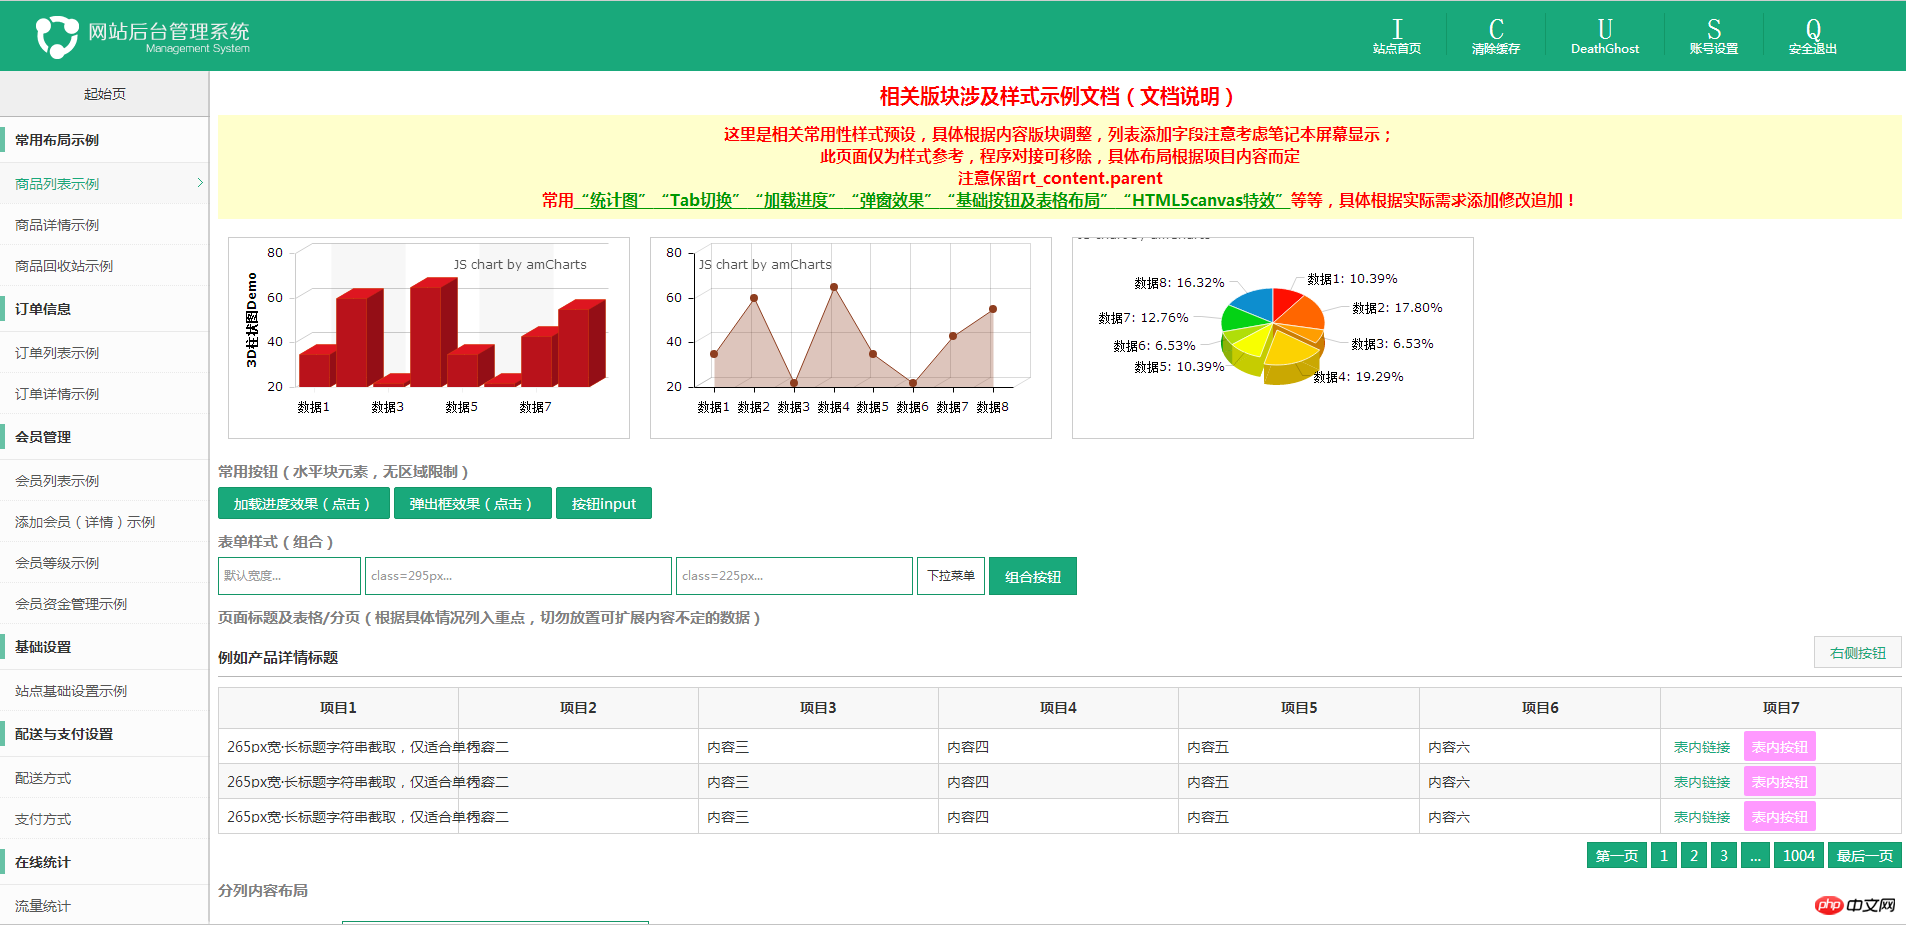Click the first row's 表内链接 link
This screenshot has width=1906, height=925.
(x=1701, y=747)
